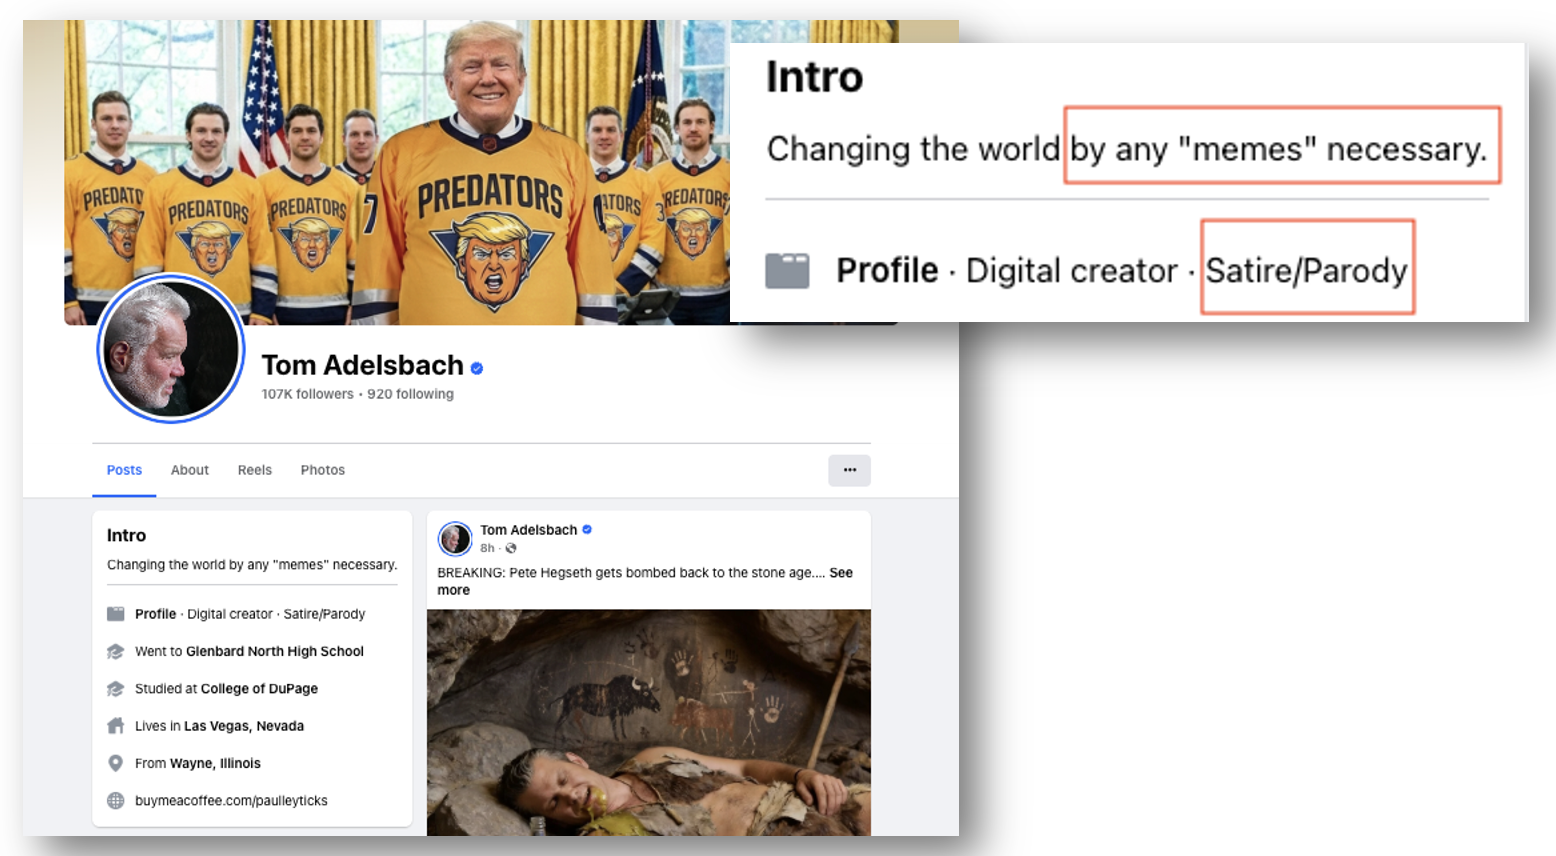The width and height of the screenshot is (1556, 856).
Task: Select the Photos tab
Action: [322, 470]
